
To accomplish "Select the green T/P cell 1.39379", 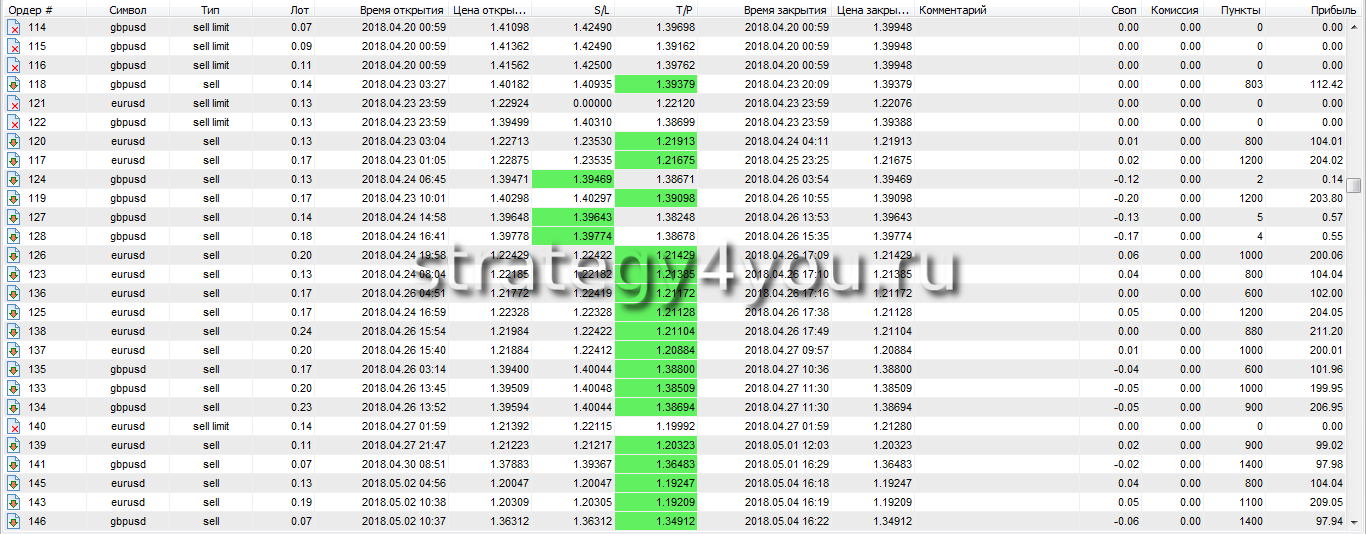I will pyautogui.click(x=657, y=85).
